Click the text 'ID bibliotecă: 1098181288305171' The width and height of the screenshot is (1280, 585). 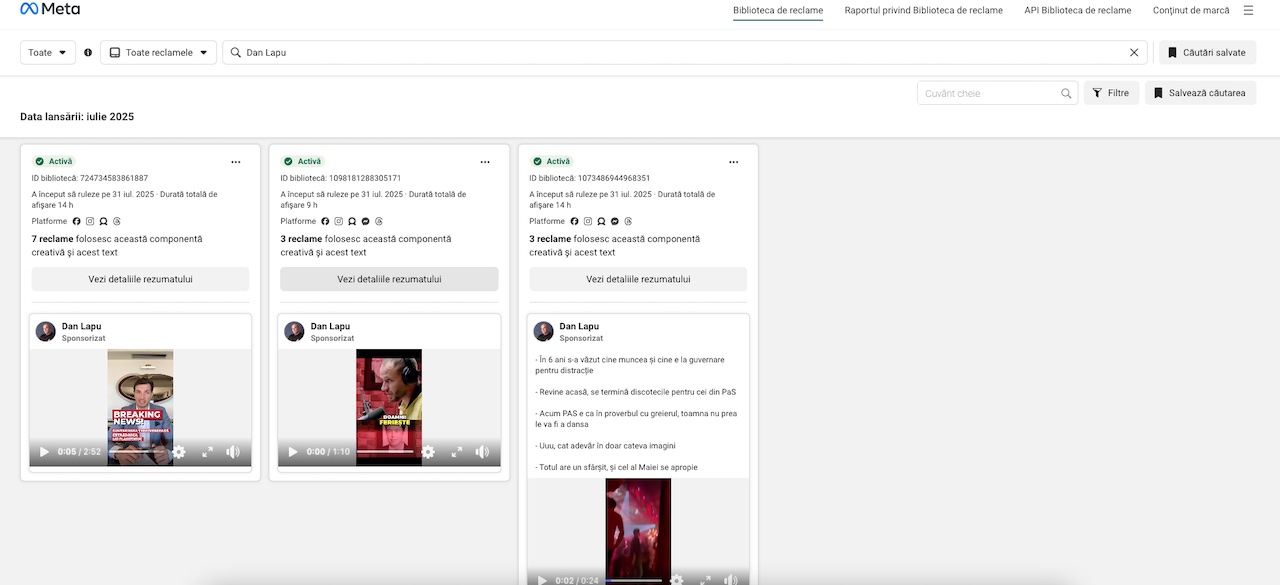click(341, 178)
